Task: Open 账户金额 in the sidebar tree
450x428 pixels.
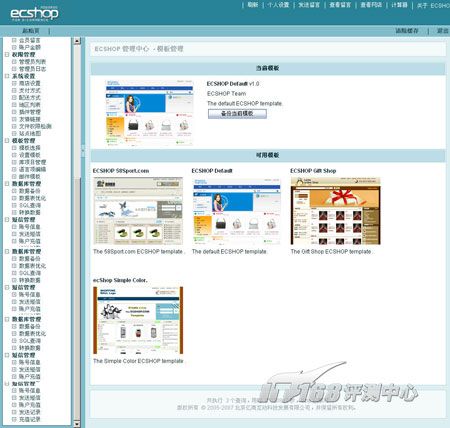Action: point(30,47)
